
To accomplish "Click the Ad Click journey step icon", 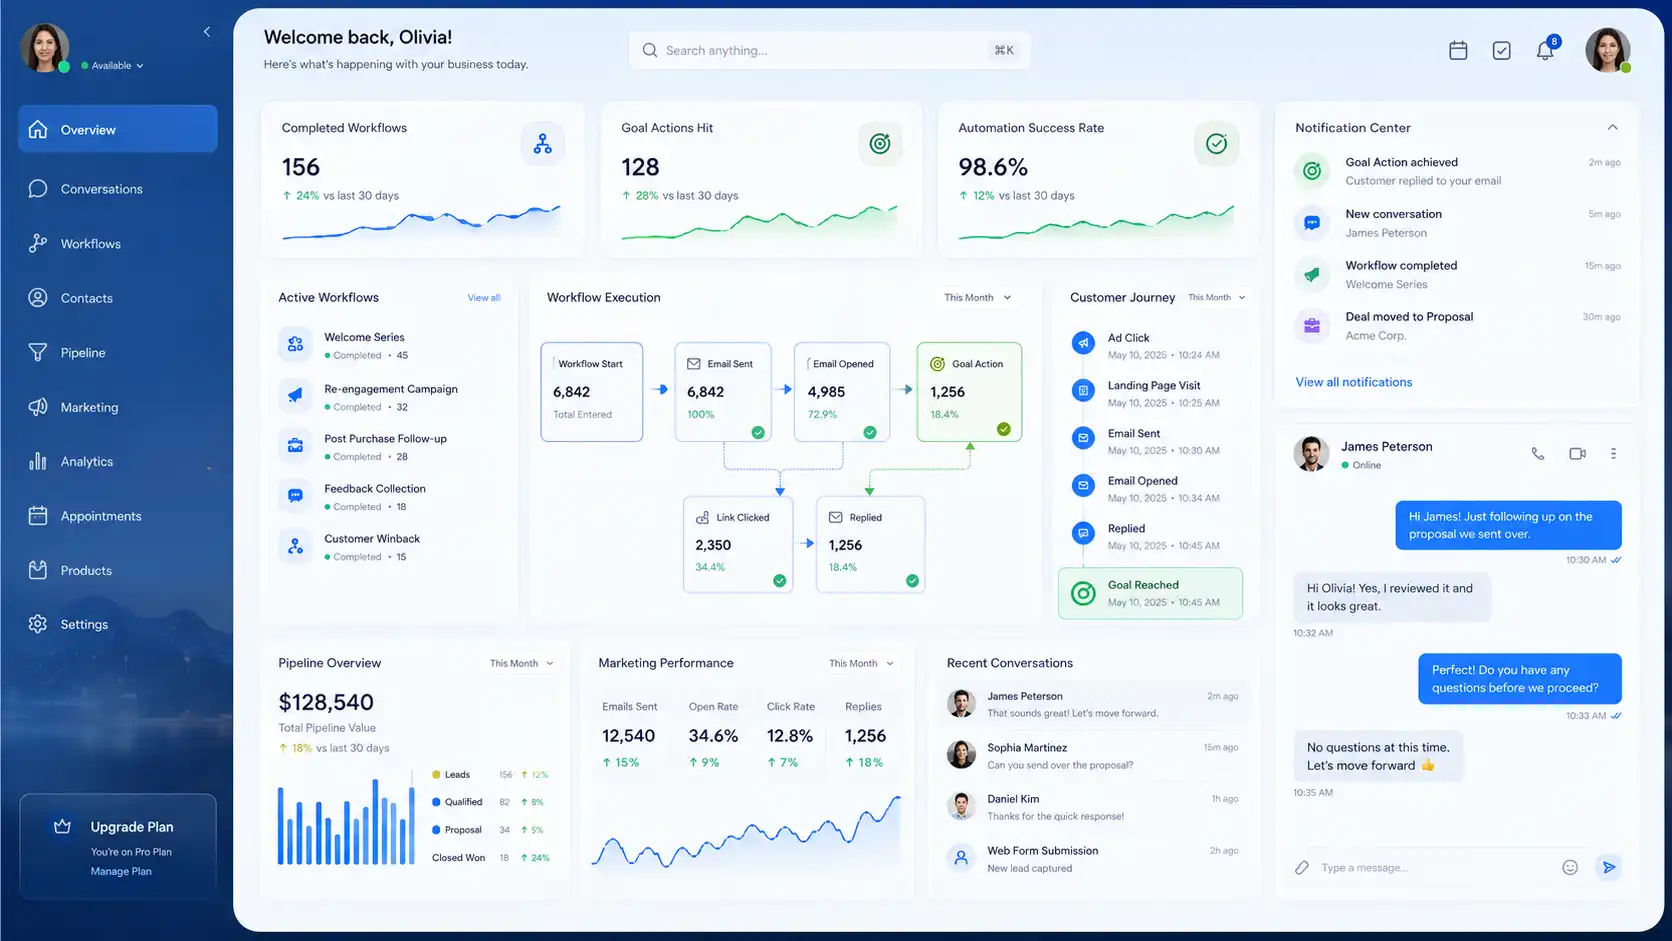I will tap(1083, 343).
